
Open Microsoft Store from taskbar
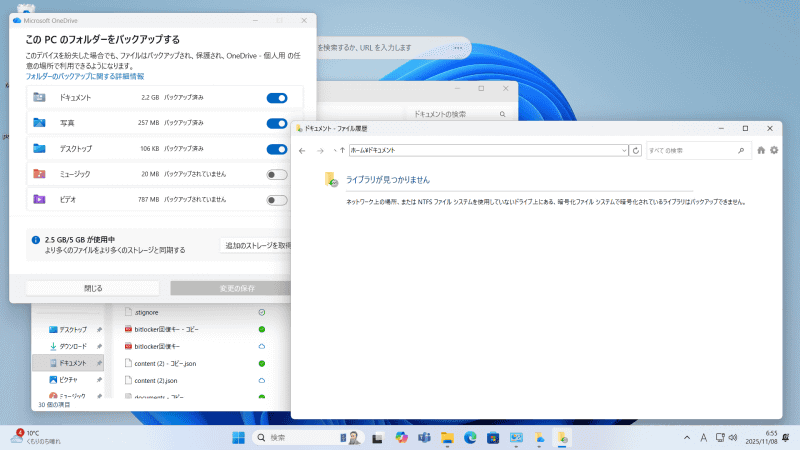[x=493, y=438]
